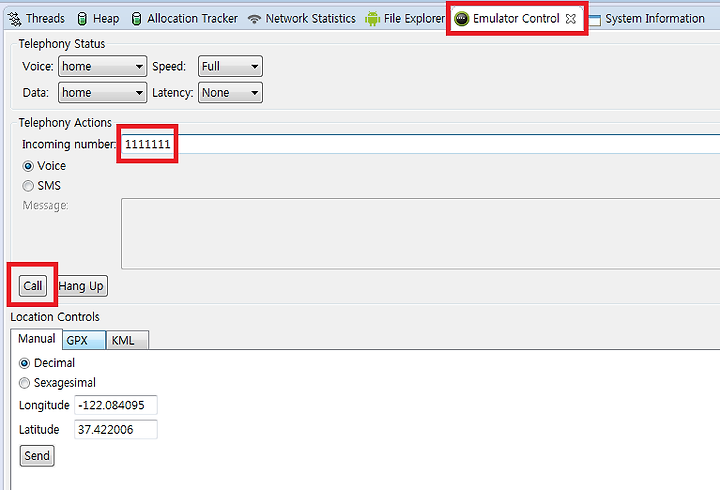Select the Manual location tab

click(36, 339)
